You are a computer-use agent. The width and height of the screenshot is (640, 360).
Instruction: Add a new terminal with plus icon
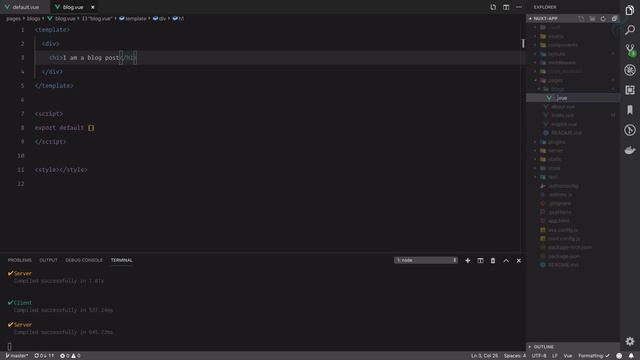[468, 260]
